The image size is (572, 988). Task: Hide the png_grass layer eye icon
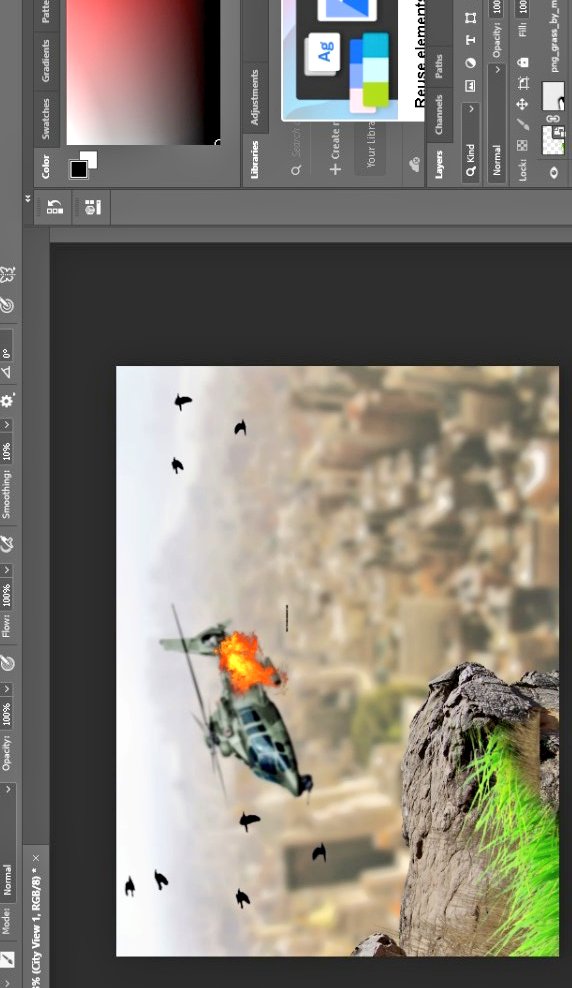click(554, 172)
